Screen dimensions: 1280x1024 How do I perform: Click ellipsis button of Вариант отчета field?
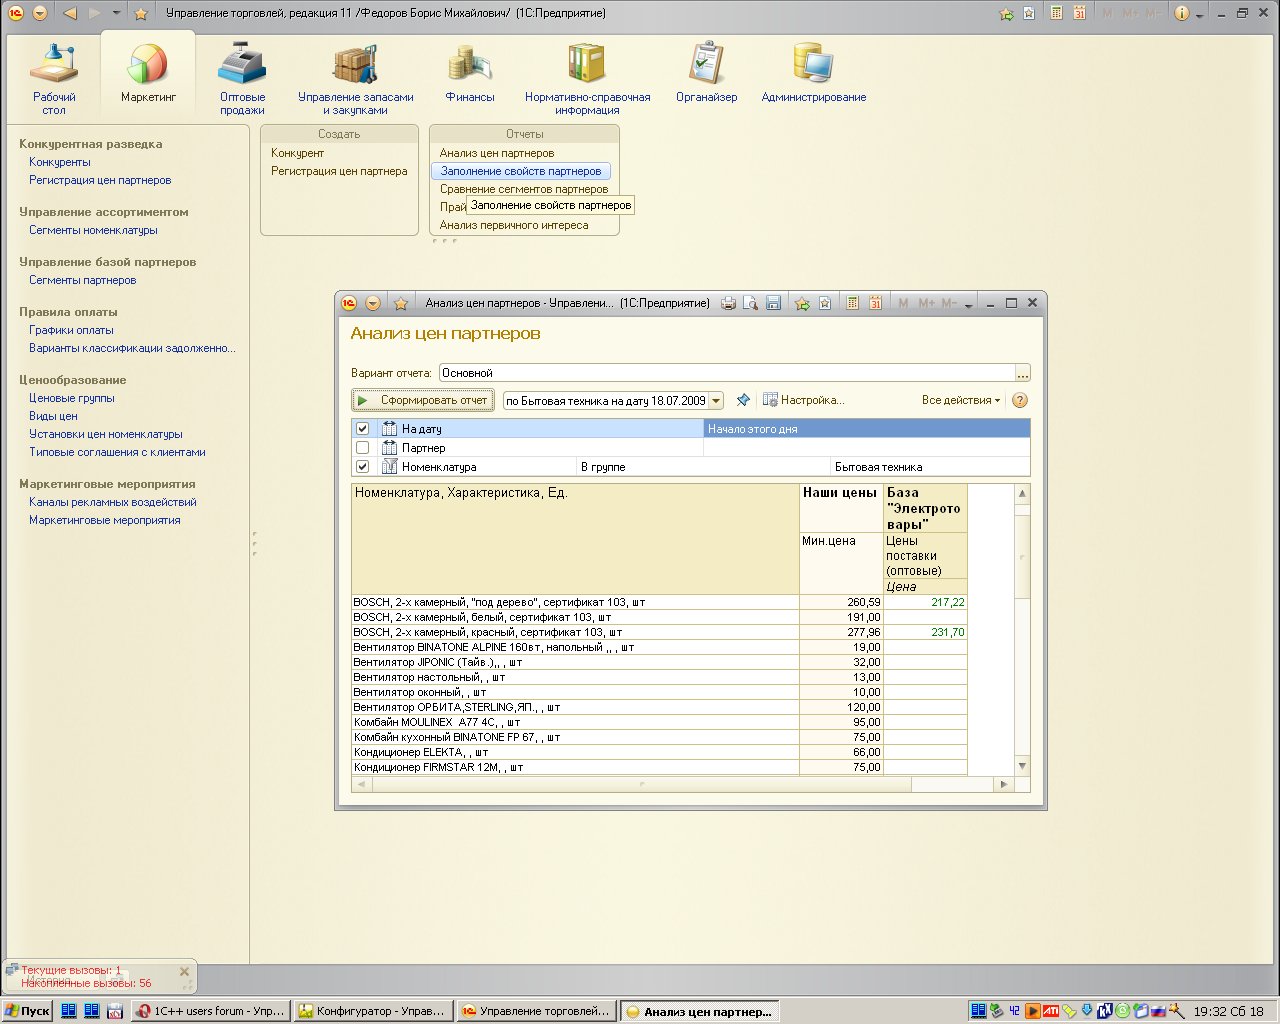(1022, 373)
